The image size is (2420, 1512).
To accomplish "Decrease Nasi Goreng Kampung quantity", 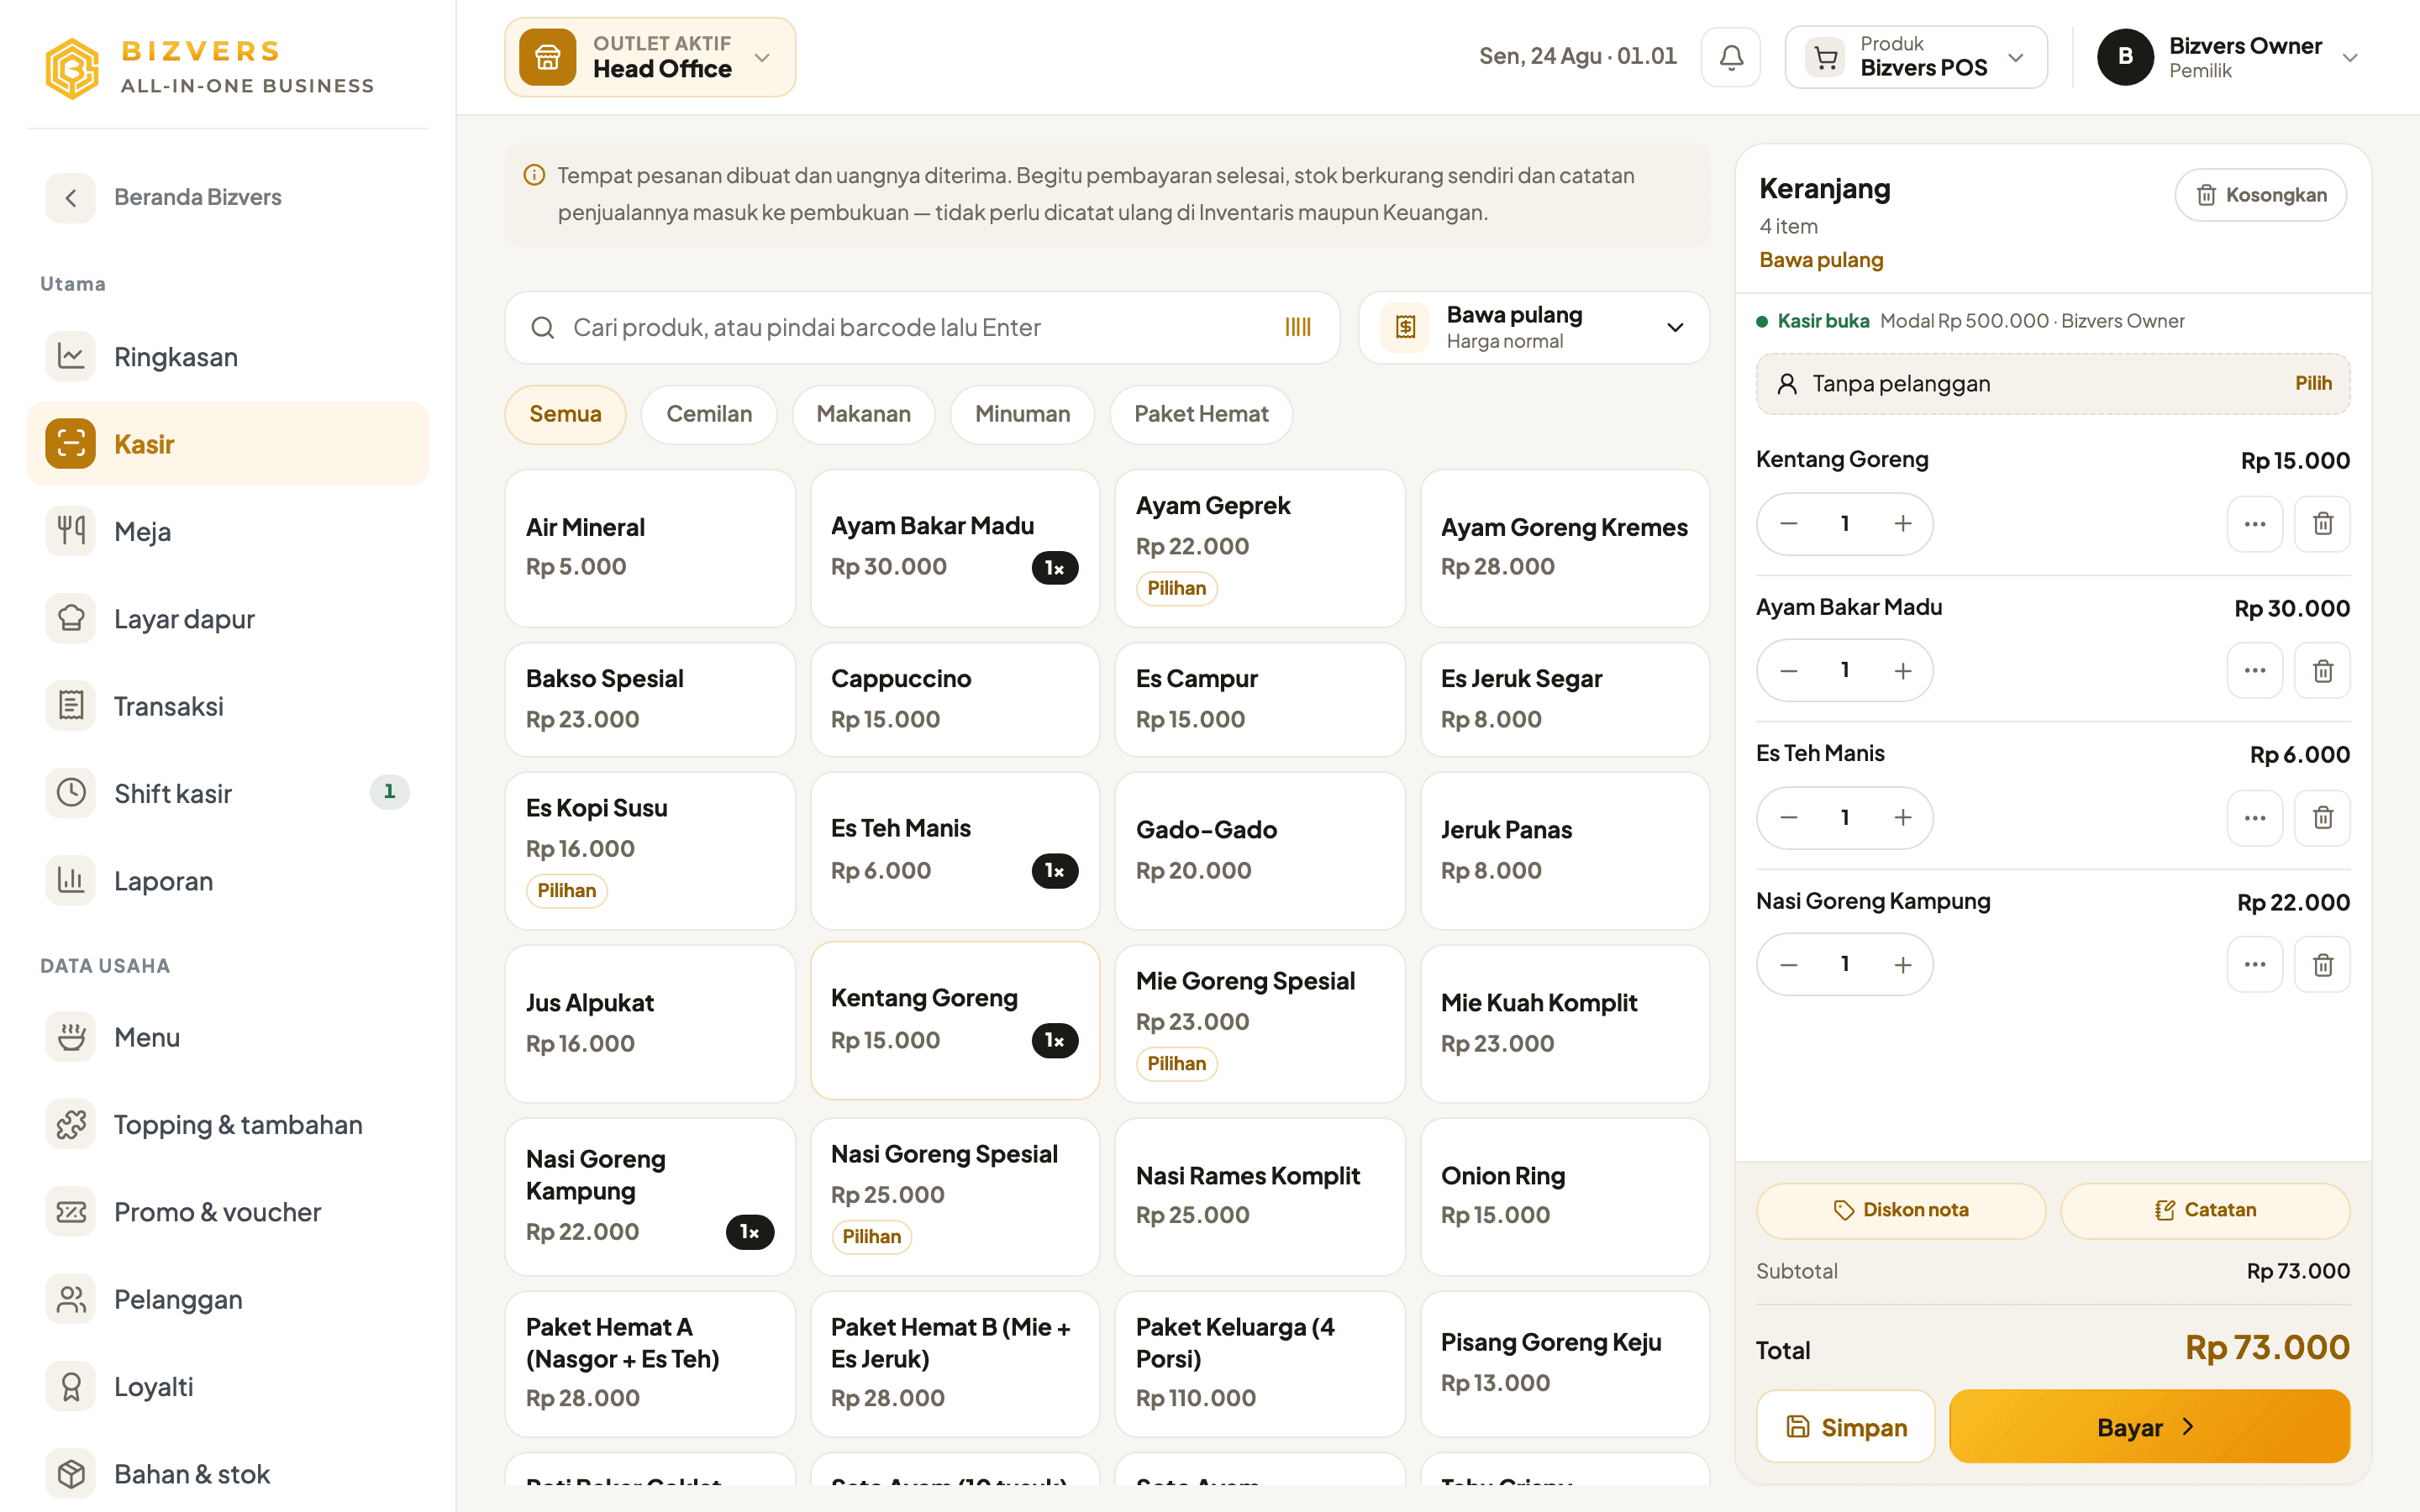I will (x=1789, y=965).
